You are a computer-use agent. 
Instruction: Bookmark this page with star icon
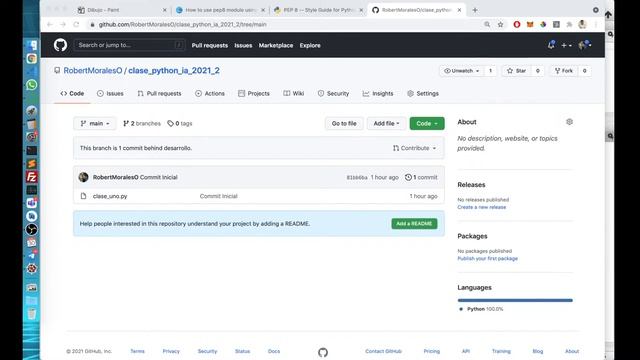(x=500, y=24)
